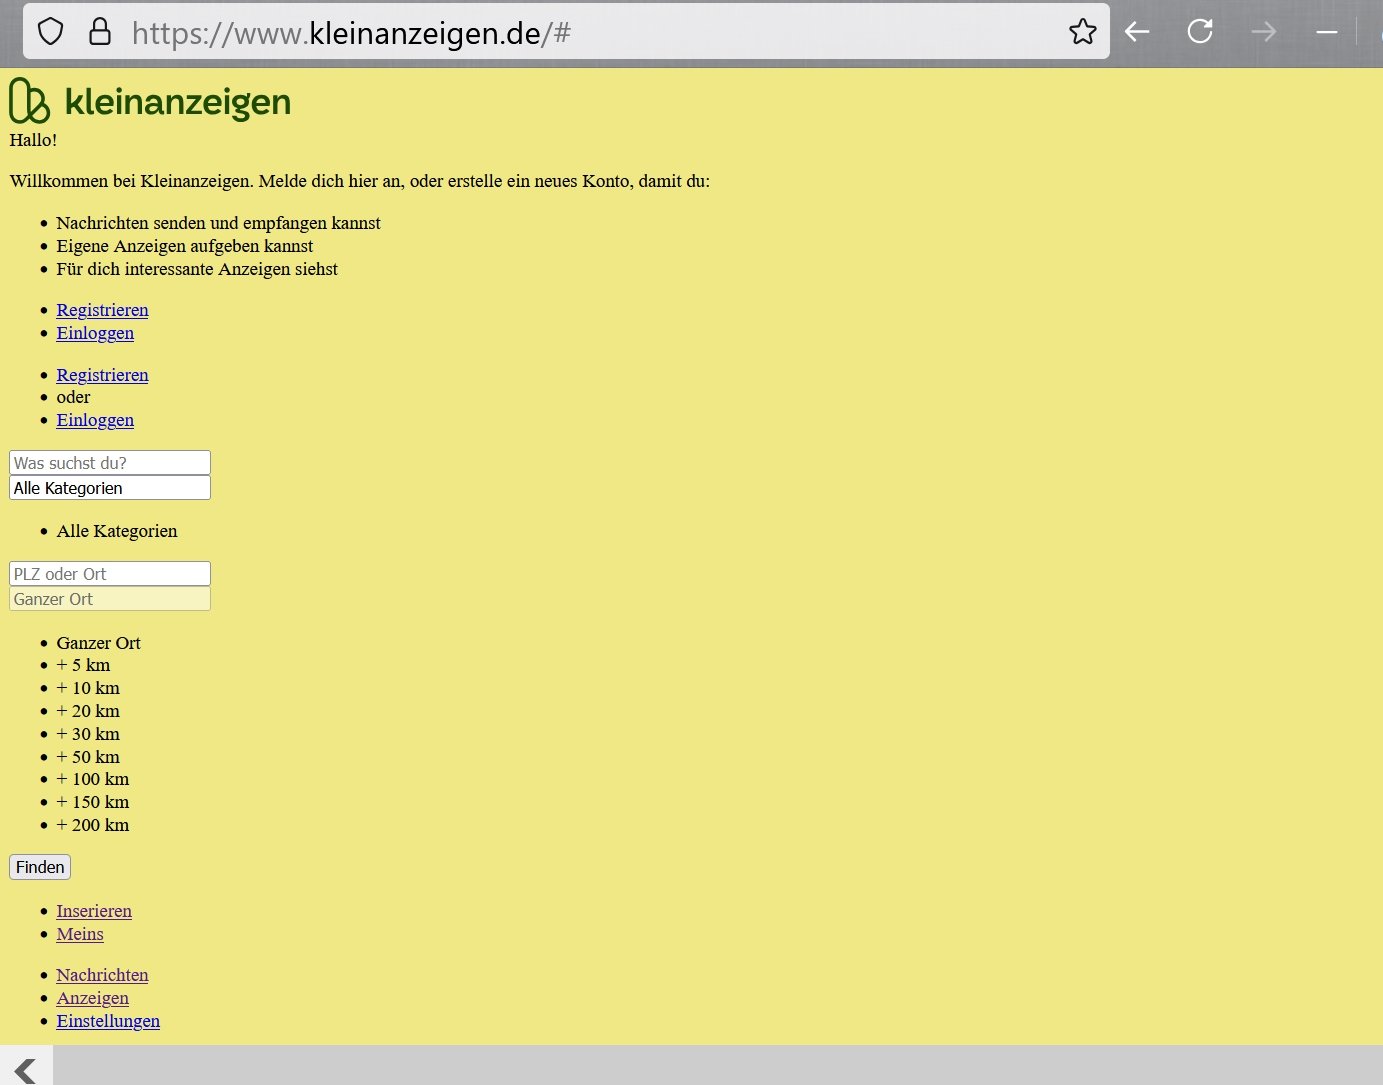
Task: Open the Registrieren link above 'oder'
Action: pyautogui.click(x=102, y=375)
